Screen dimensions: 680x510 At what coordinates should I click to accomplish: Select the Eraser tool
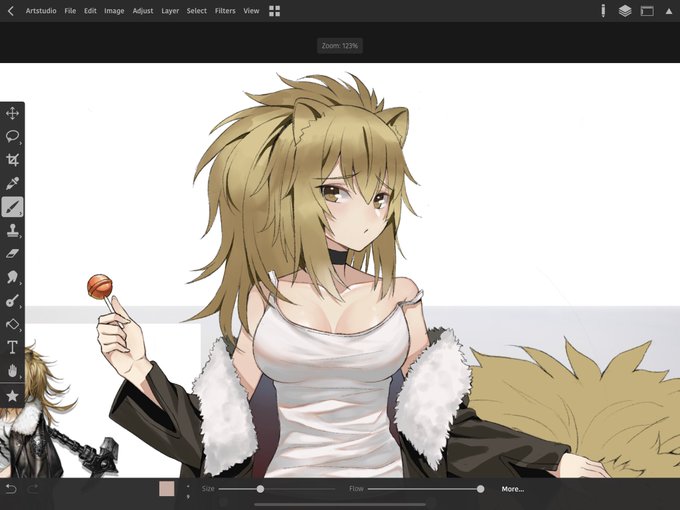[x=12, y=253]
